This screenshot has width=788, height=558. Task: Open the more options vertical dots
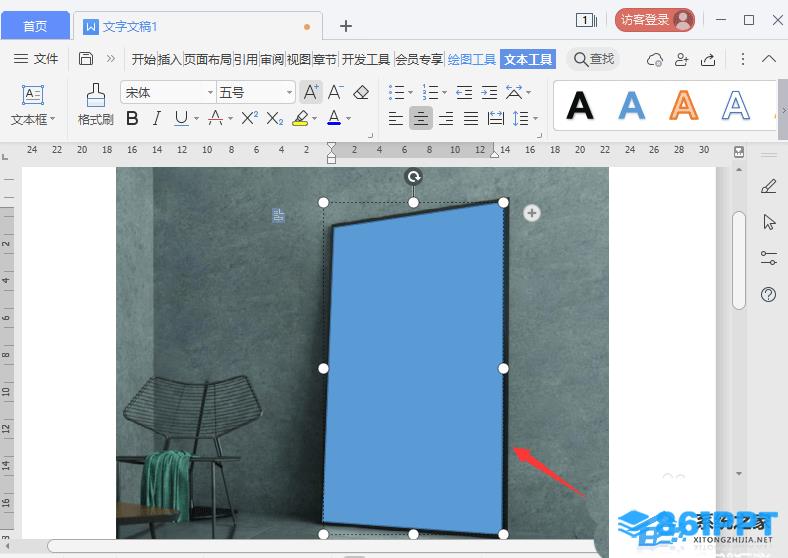tap(742, 59)
